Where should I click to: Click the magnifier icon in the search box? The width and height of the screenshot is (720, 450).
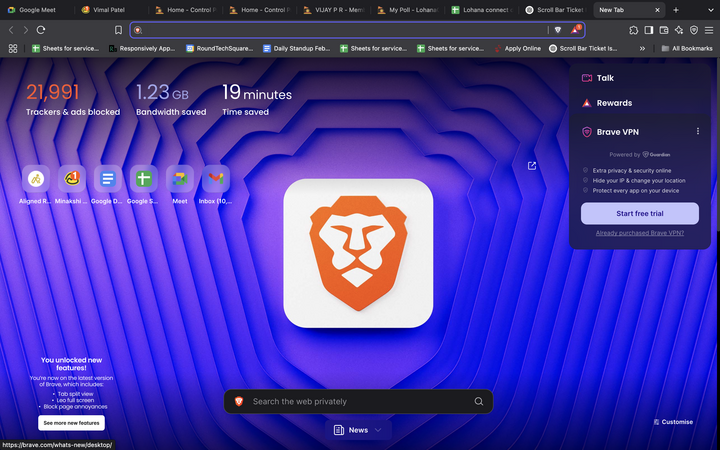tap(478, 401)
